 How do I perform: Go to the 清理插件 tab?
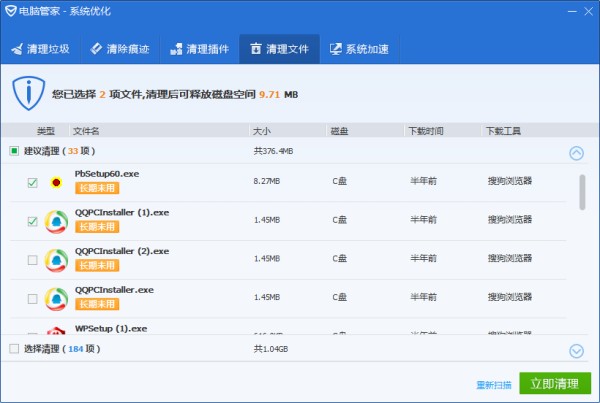199,48
